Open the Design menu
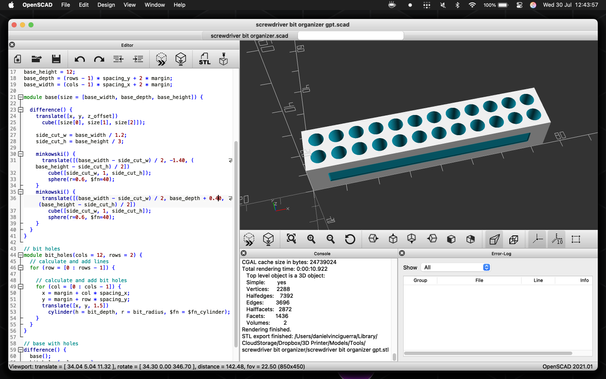 (x=106, y=5)
